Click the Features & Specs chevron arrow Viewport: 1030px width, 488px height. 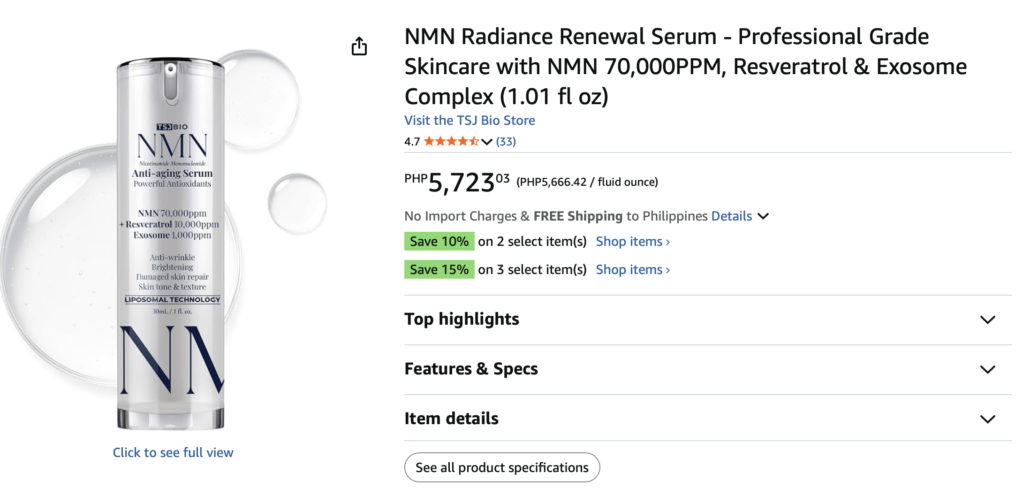tap(987, 370)
